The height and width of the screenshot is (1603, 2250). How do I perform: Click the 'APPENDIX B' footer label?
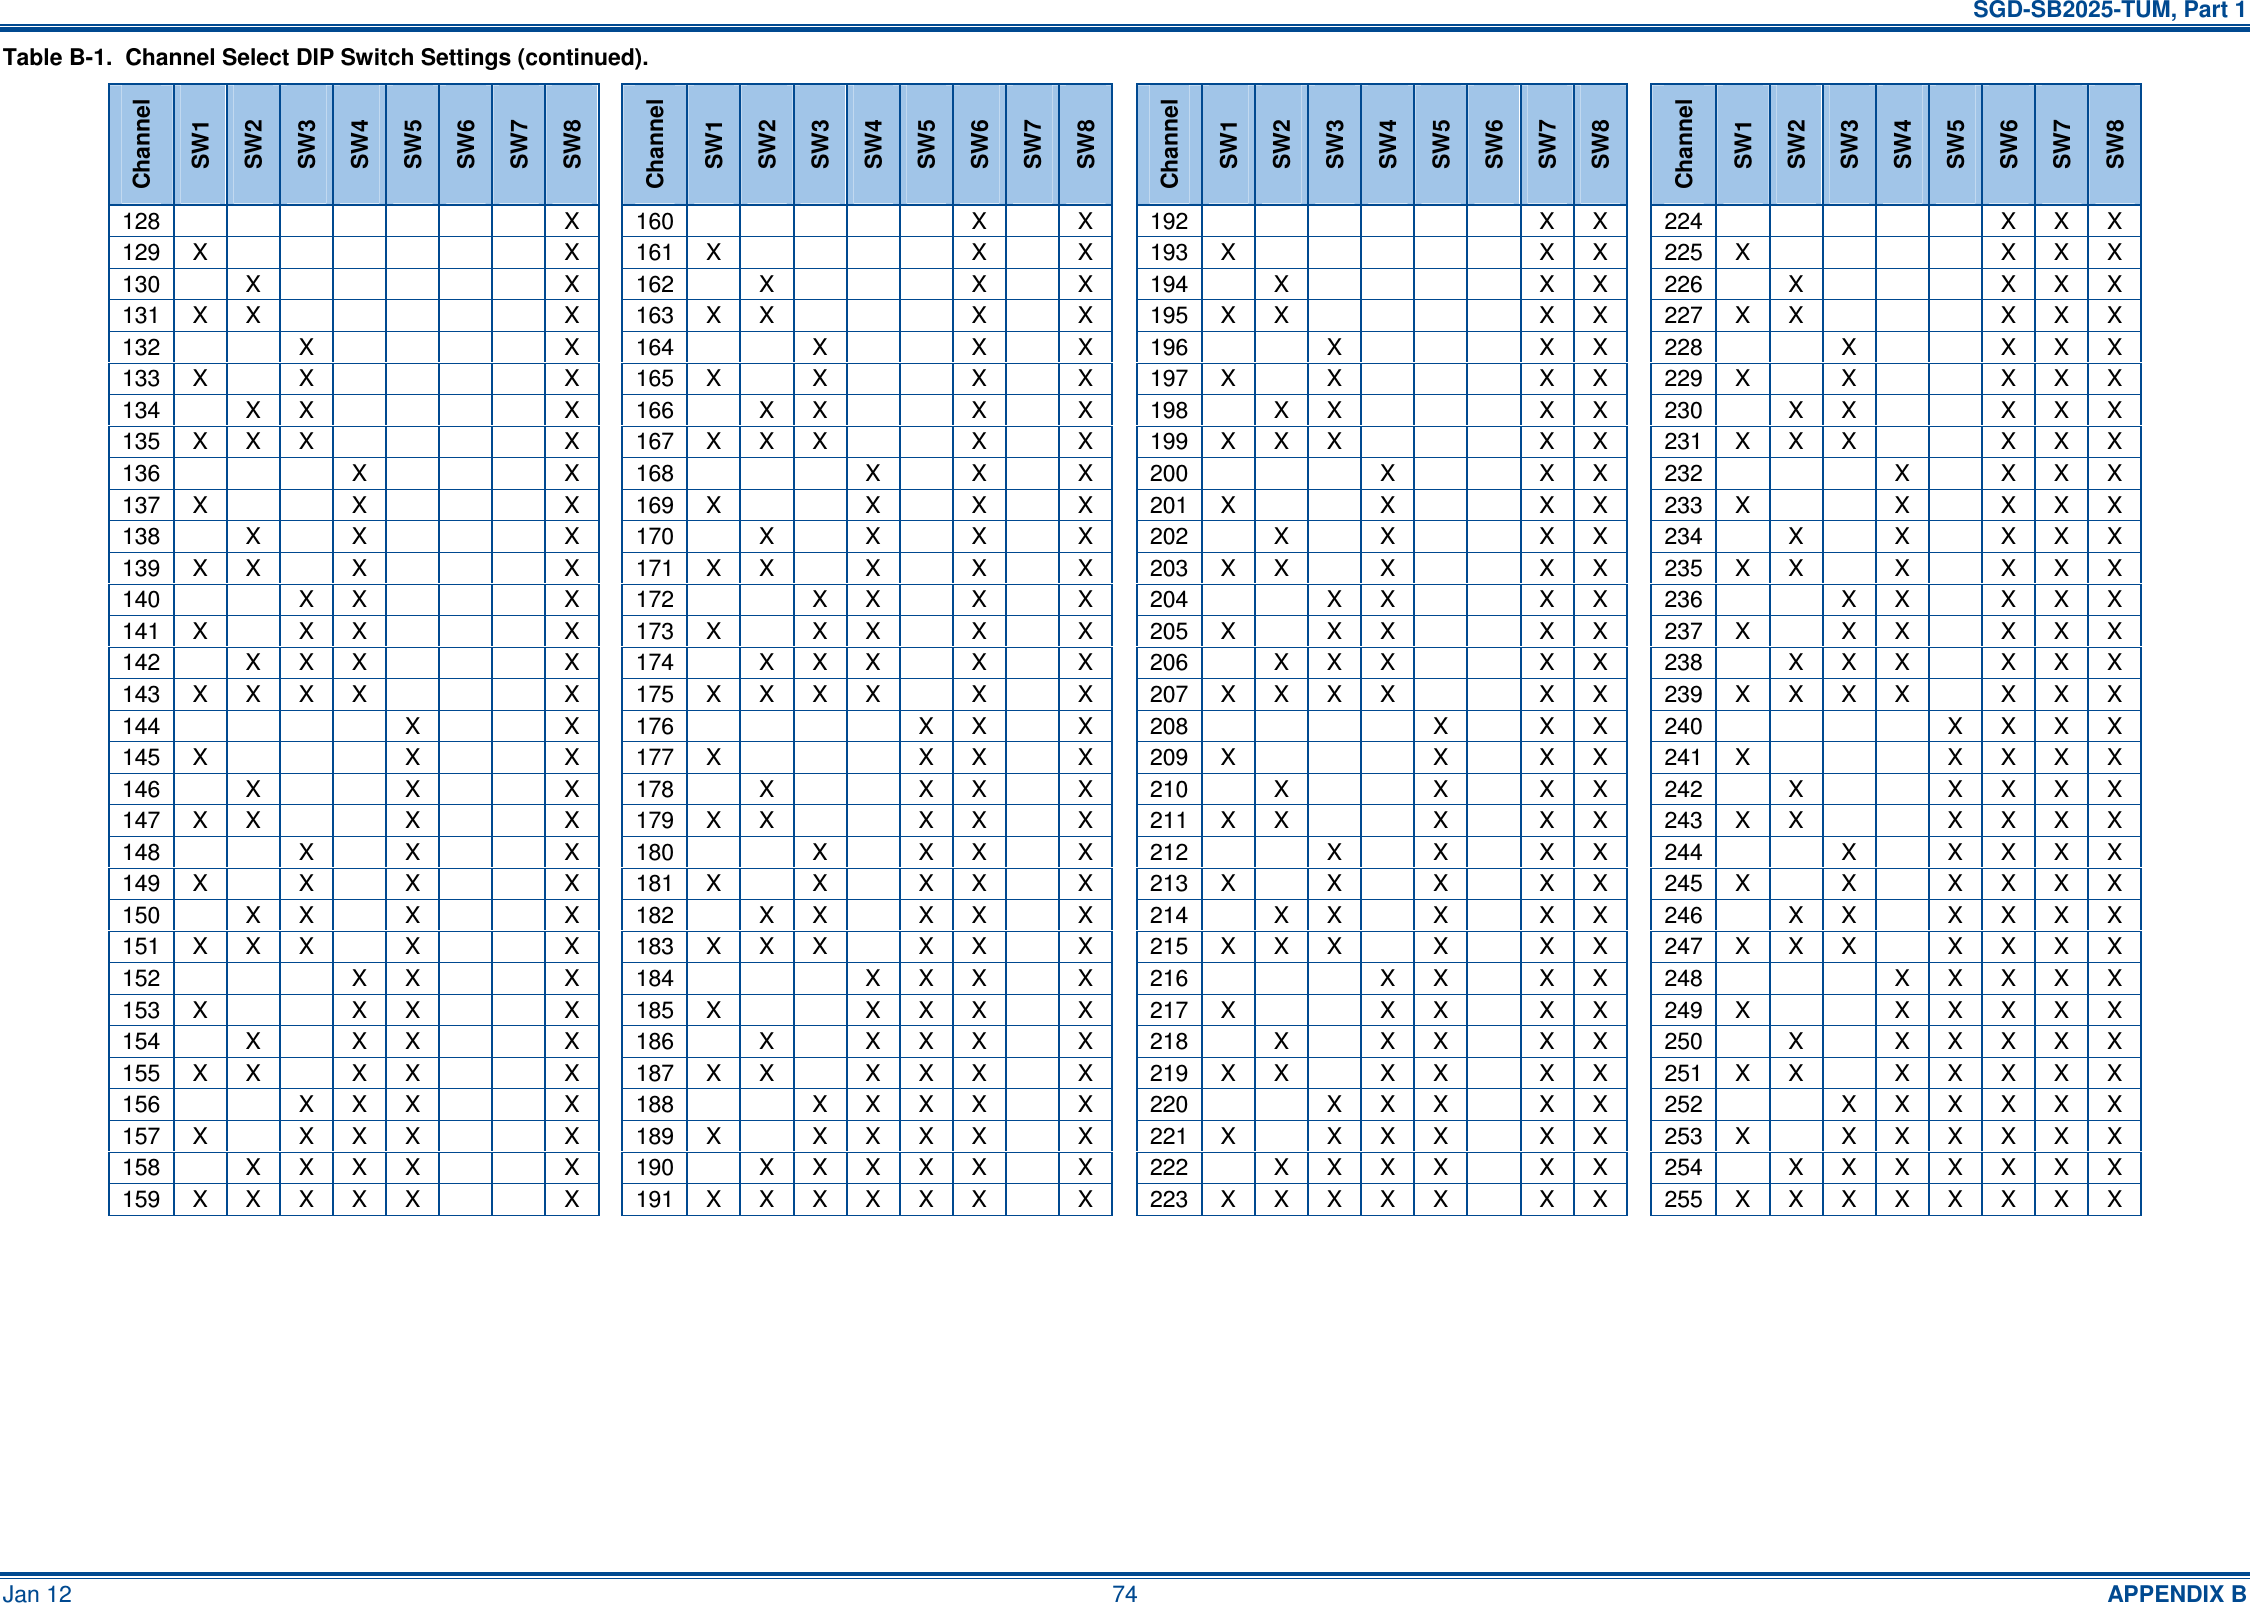pyautogui.click(x=2177, y=1593)
